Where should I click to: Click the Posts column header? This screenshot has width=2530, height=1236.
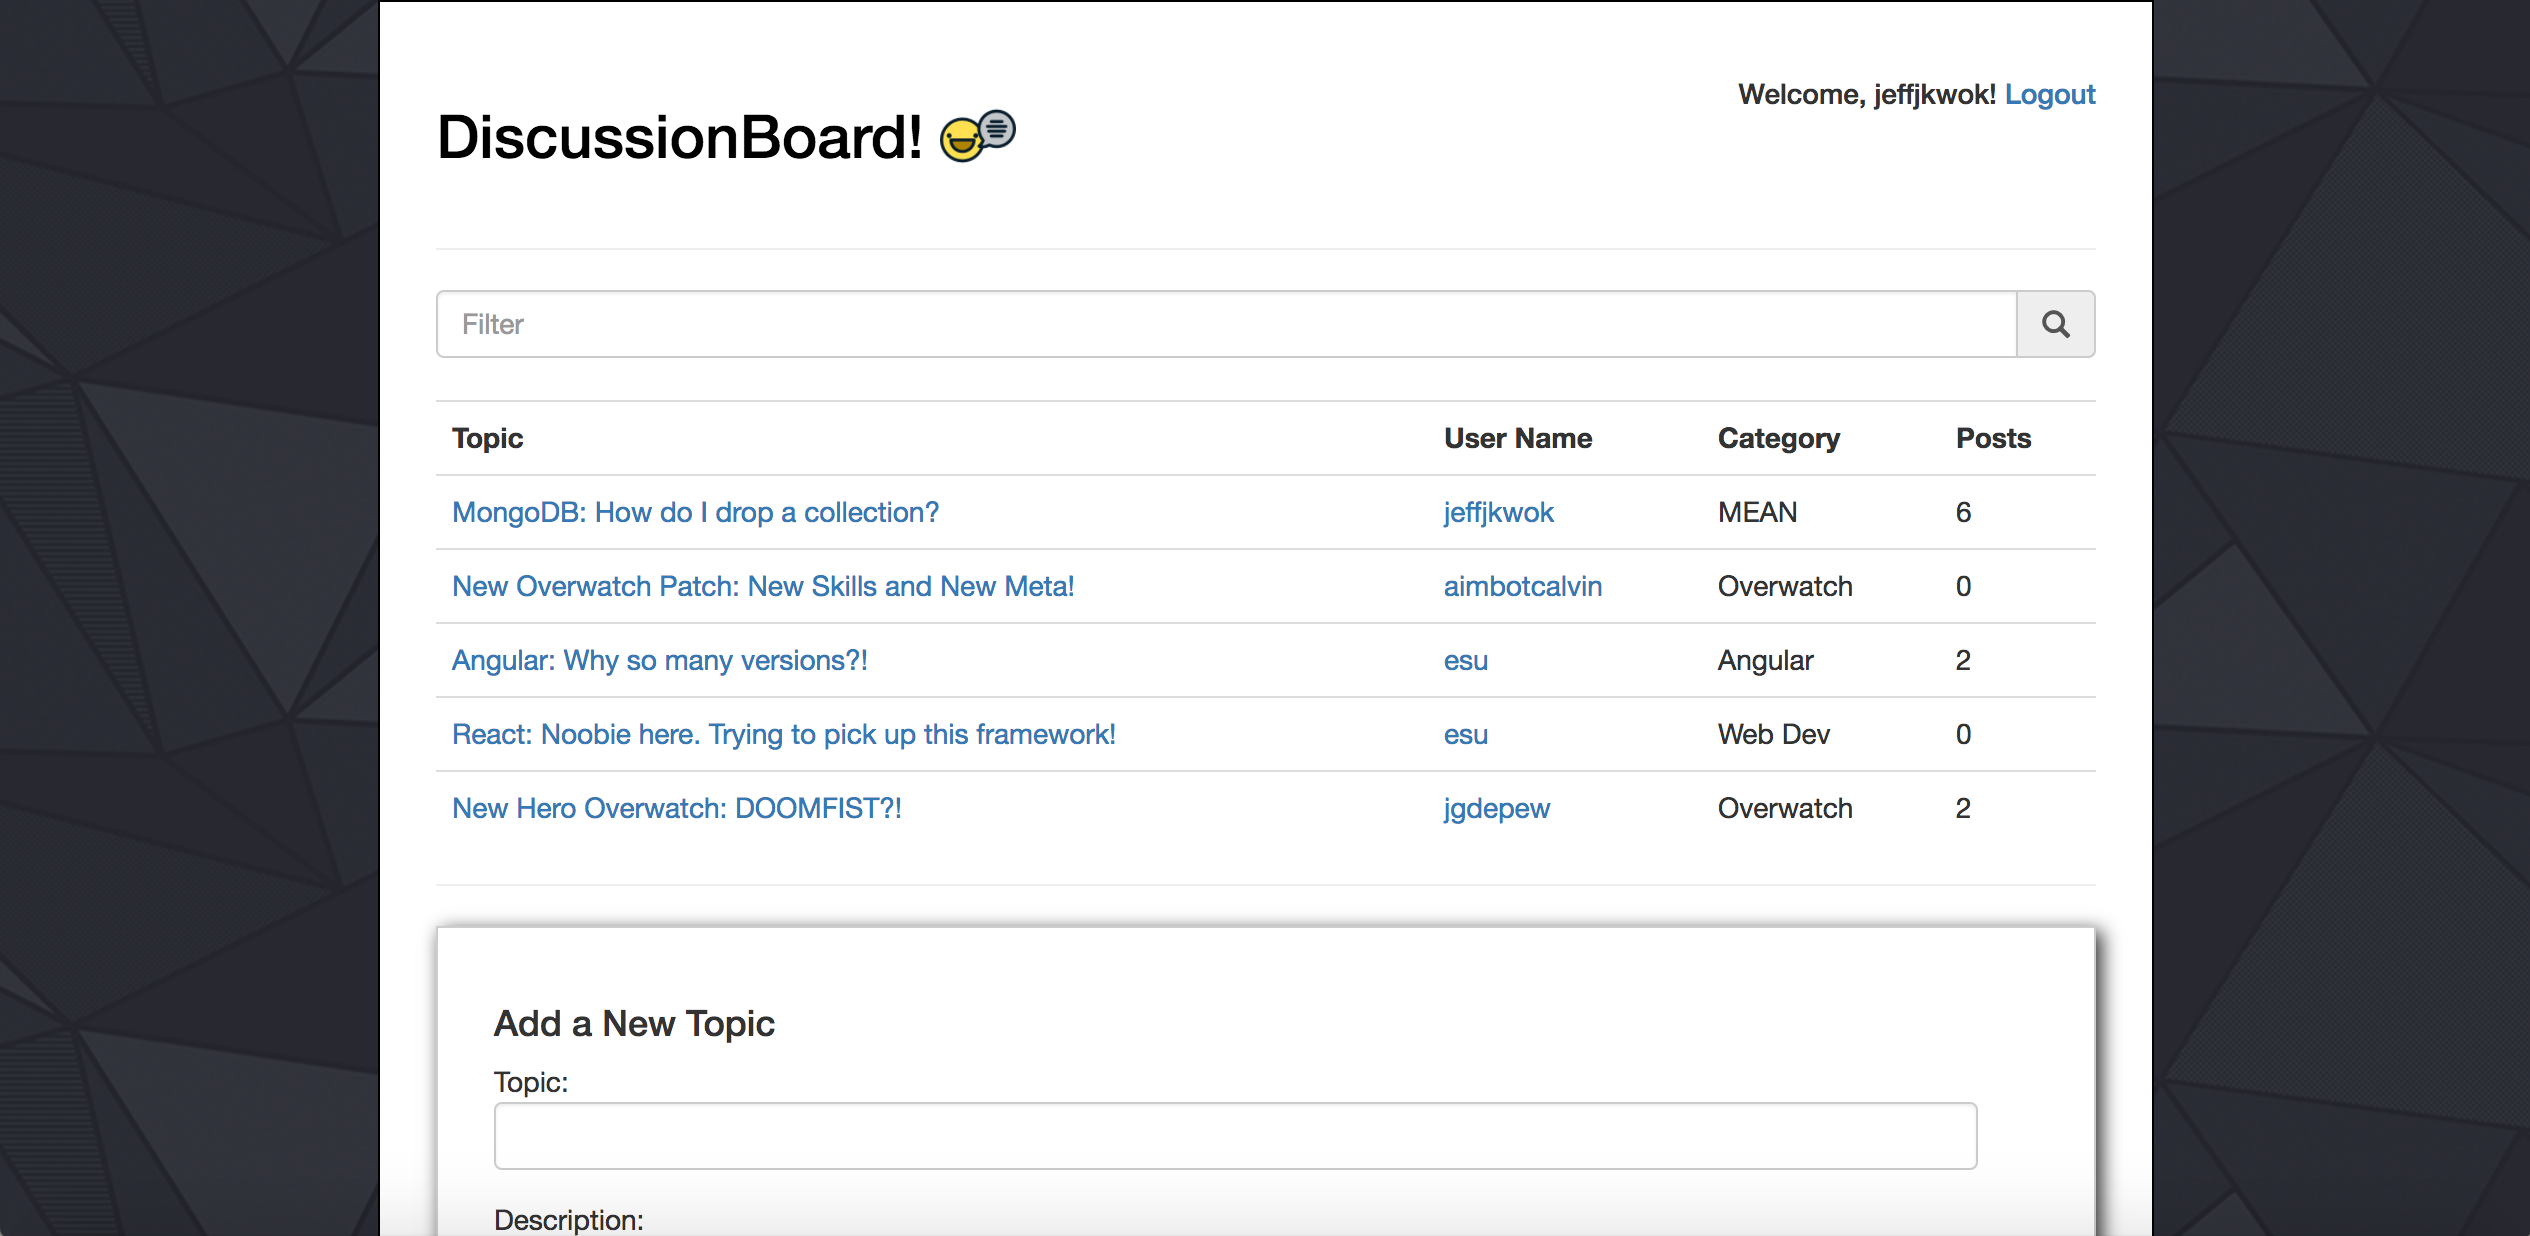pos(1993,438)
